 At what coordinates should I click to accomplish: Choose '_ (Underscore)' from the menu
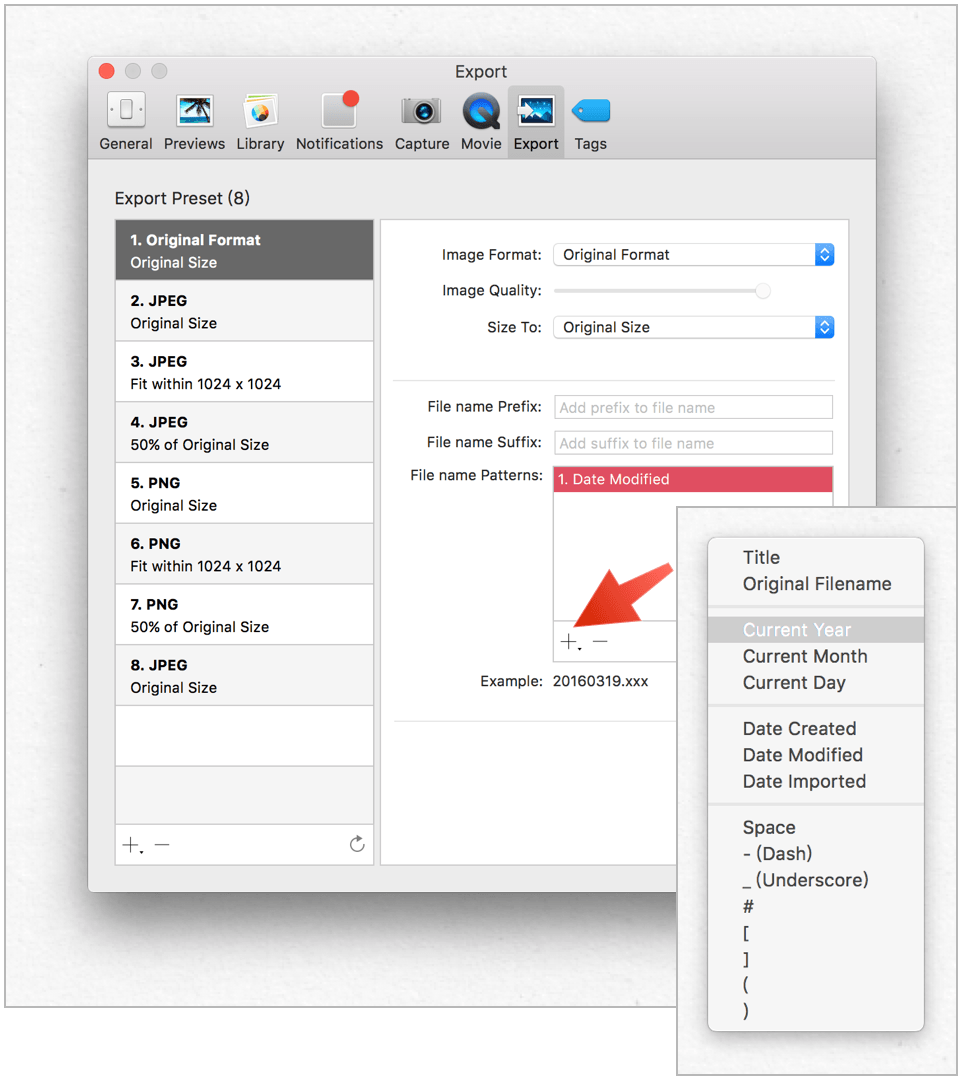[x=816, y=880]
